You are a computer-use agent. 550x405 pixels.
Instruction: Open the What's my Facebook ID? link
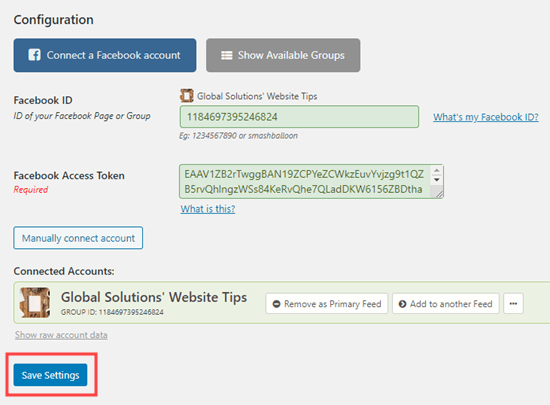[486, 117]
